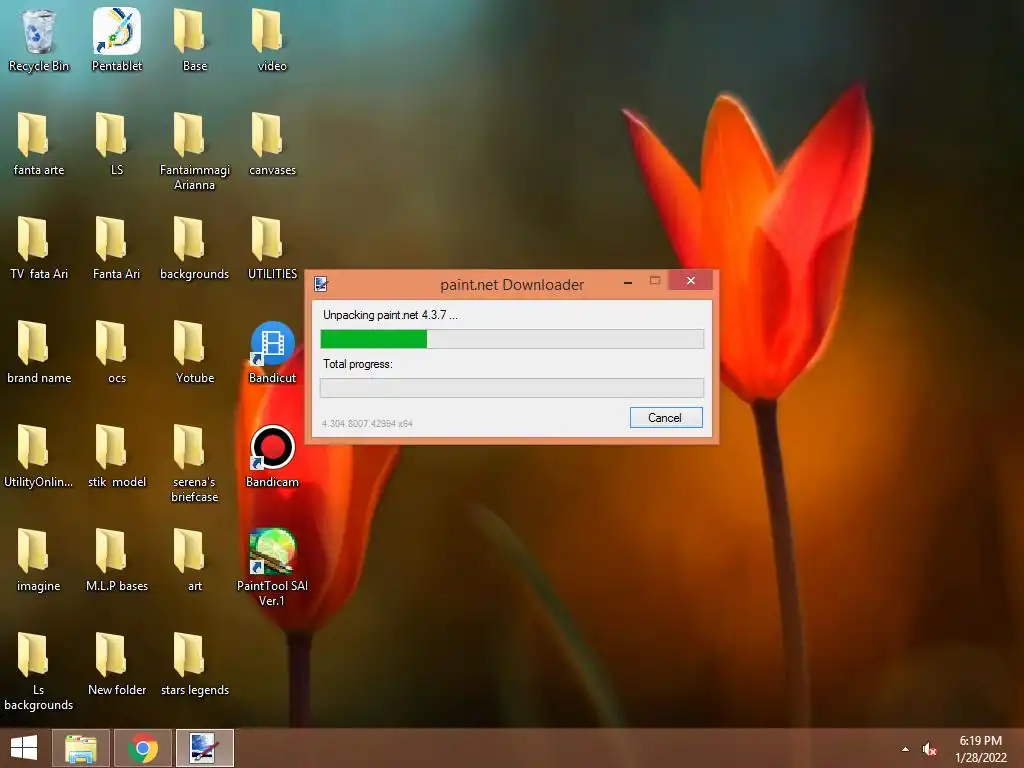Select the stars legends folder
The image size is (1024, 768).
coord(195,664)
